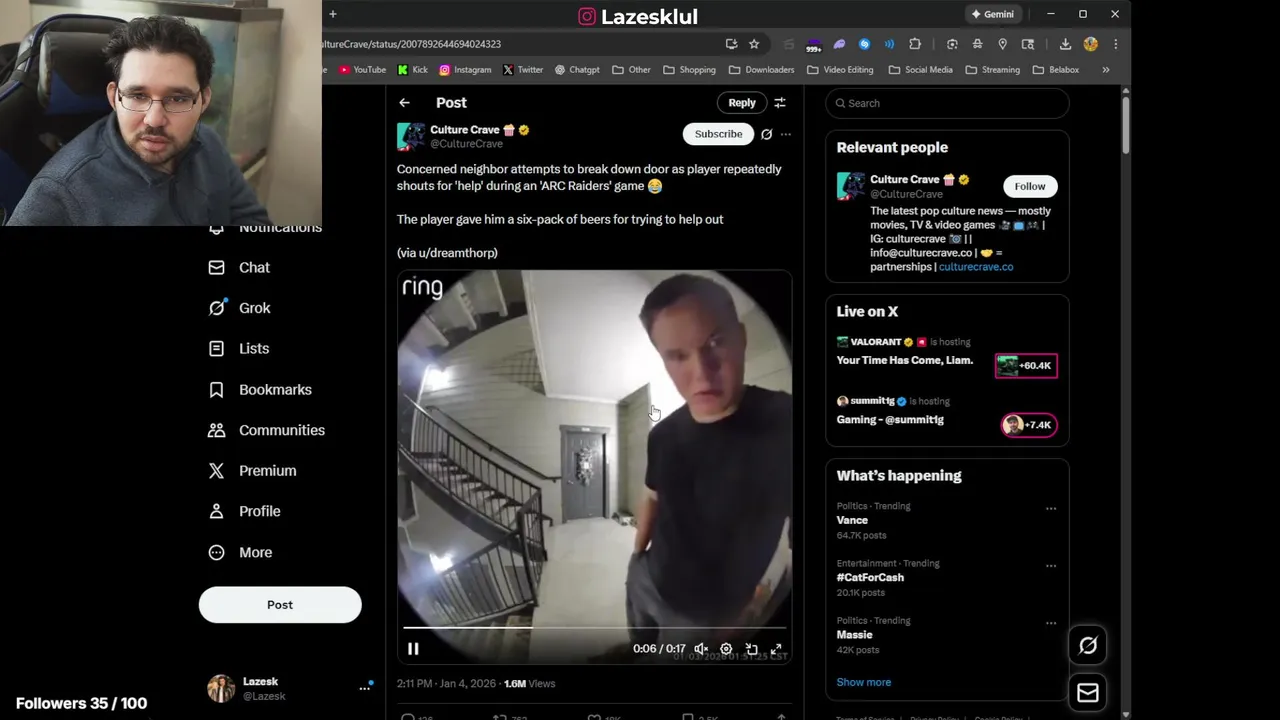Image resolution: width=1280 pixels, height=720 pixels.
Task: Open Chat in the sidebar
Action: coord(238,268)
